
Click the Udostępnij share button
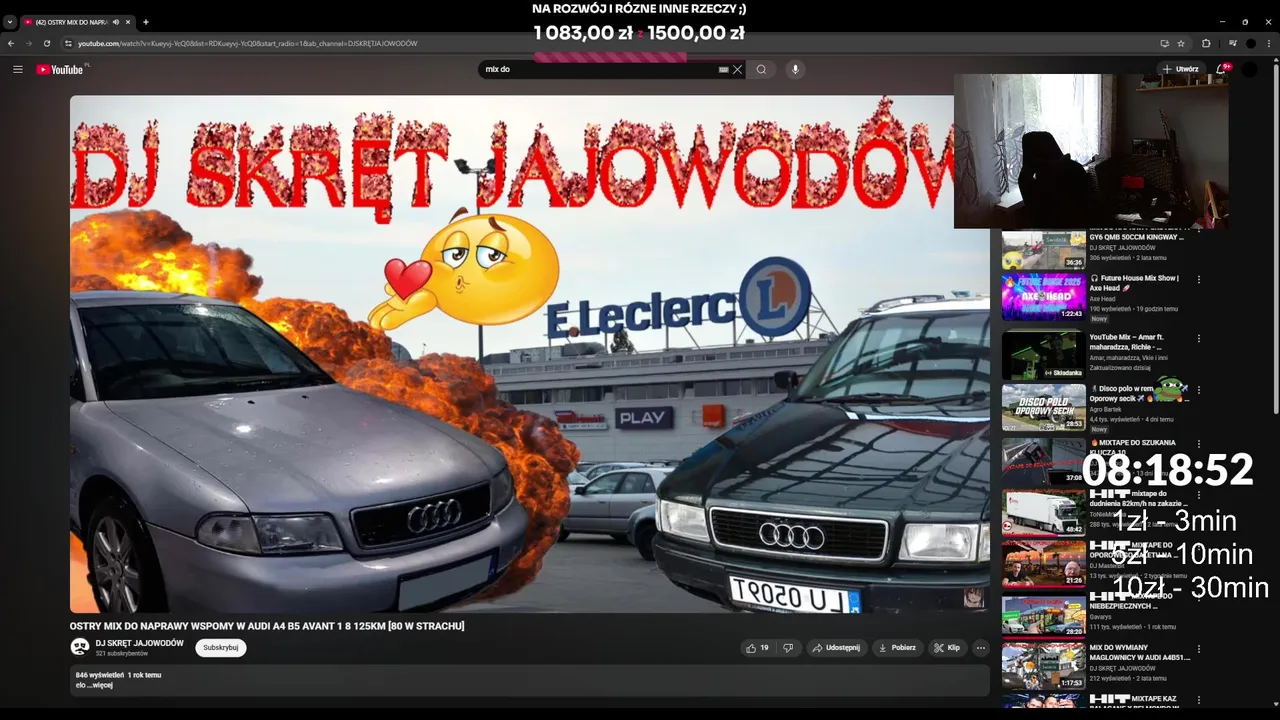(836, 648)
